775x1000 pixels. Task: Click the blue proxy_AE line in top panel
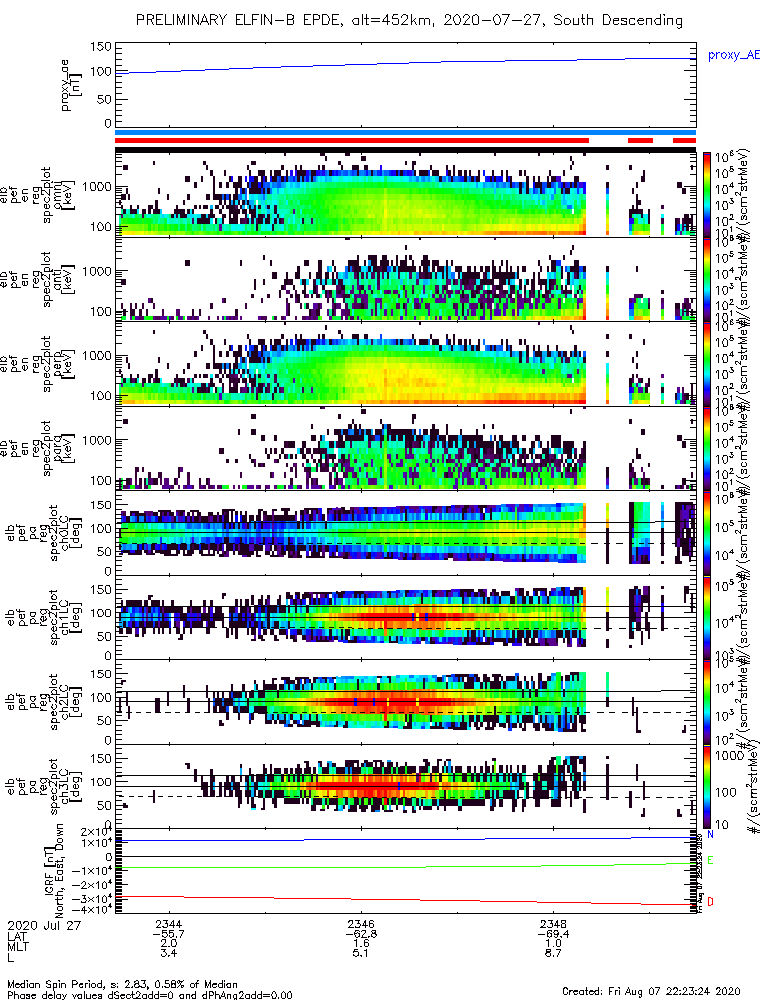pyautogui.click(x=405, y=64)
